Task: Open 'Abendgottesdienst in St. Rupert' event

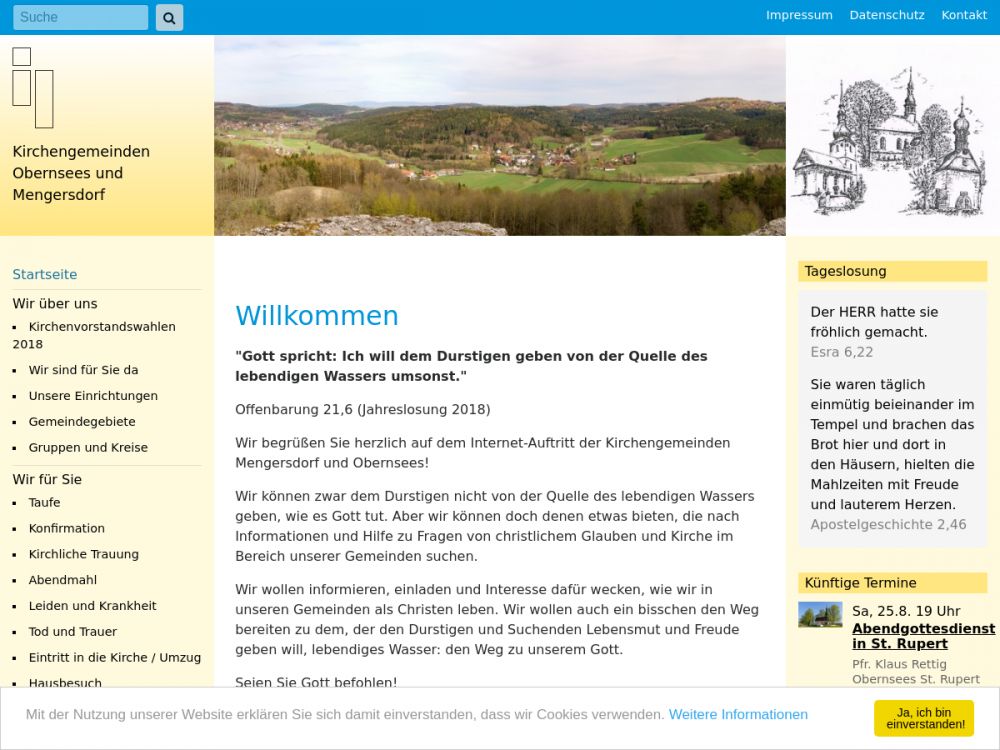Action: point(923,636)
